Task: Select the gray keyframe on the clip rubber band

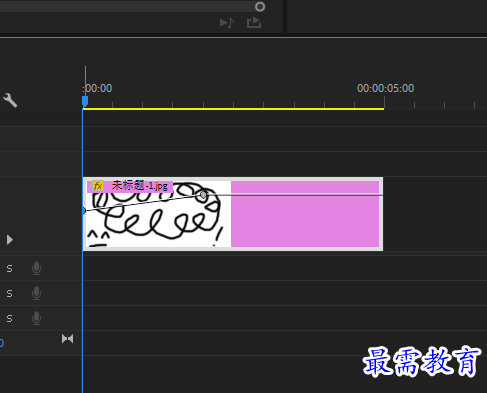Action: click(x=203, y=195)
